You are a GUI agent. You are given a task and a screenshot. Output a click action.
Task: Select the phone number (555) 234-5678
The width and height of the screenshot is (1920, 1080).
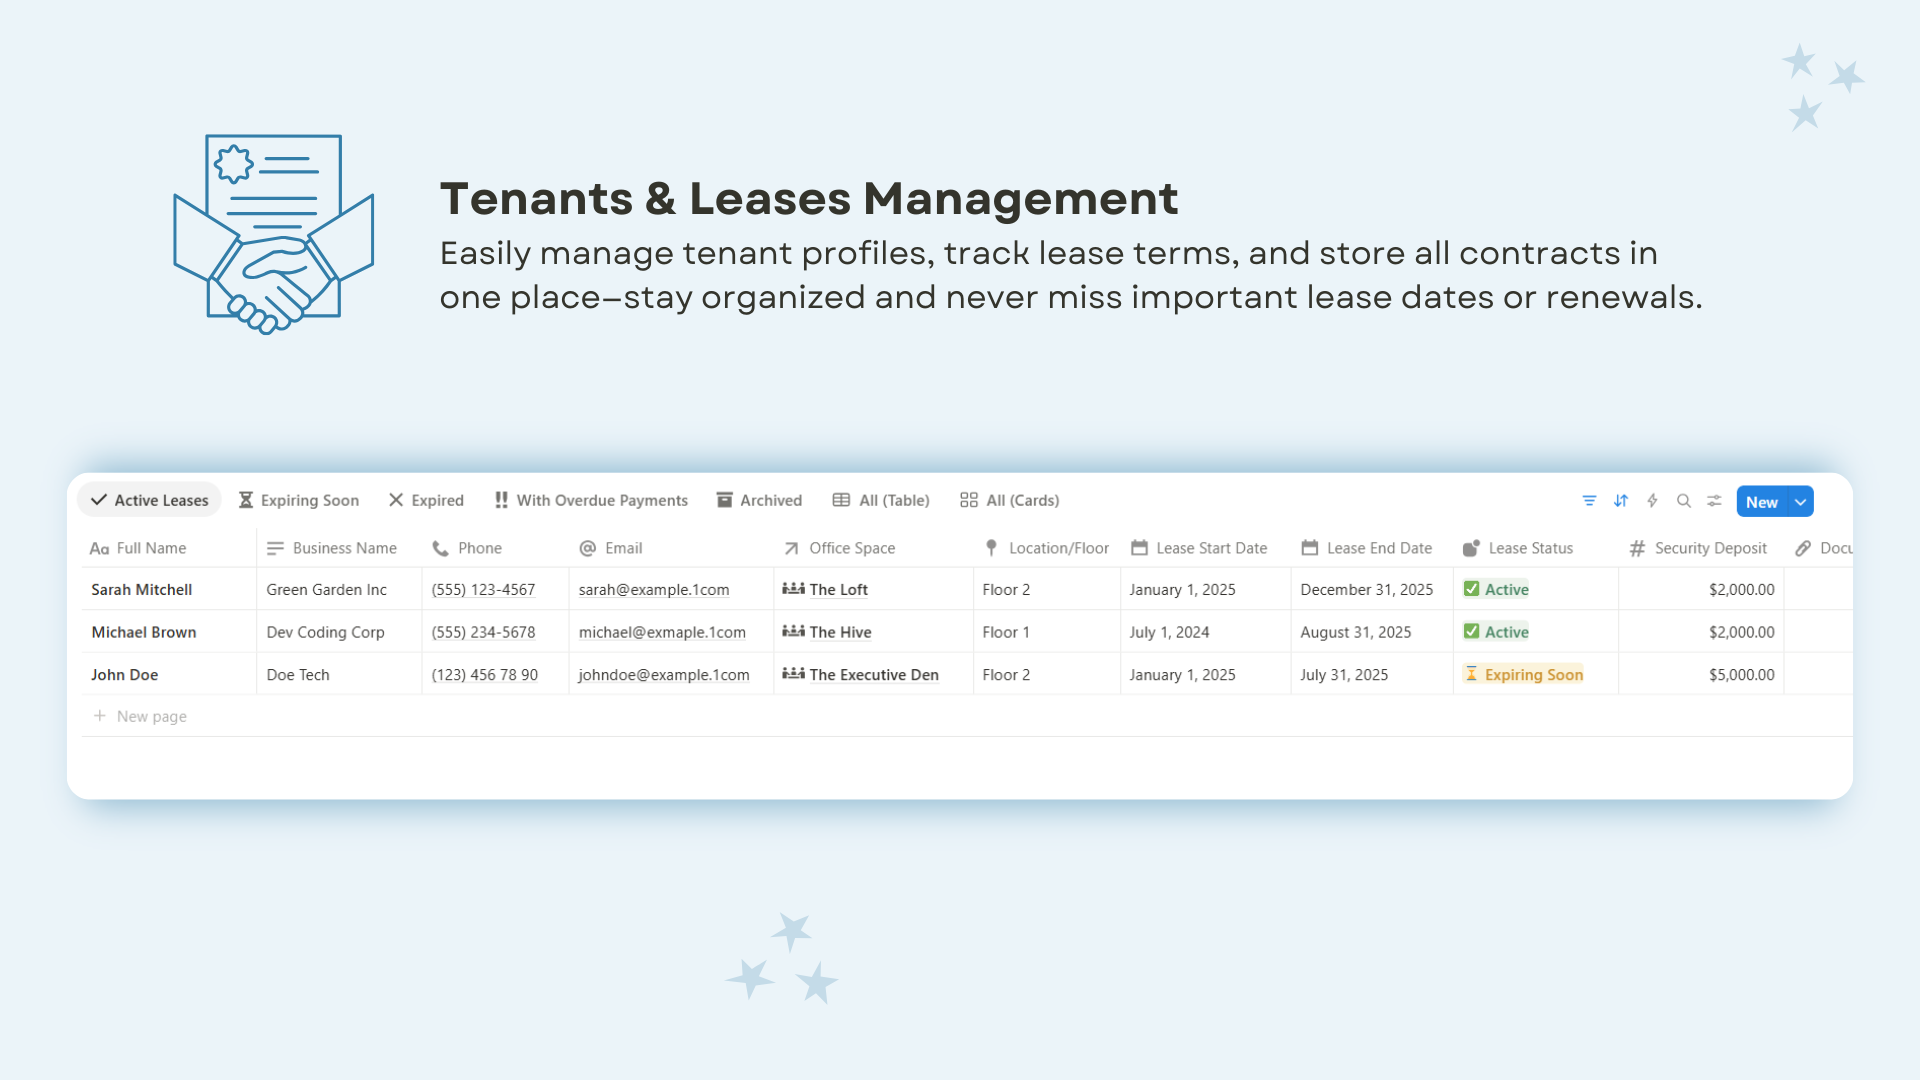click(483, 632)
